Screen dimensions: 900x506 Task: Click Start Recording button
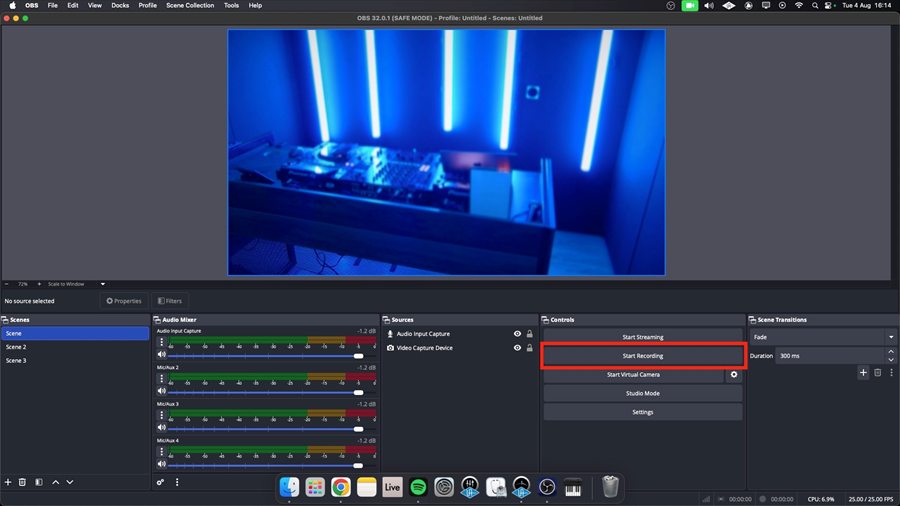643,356
